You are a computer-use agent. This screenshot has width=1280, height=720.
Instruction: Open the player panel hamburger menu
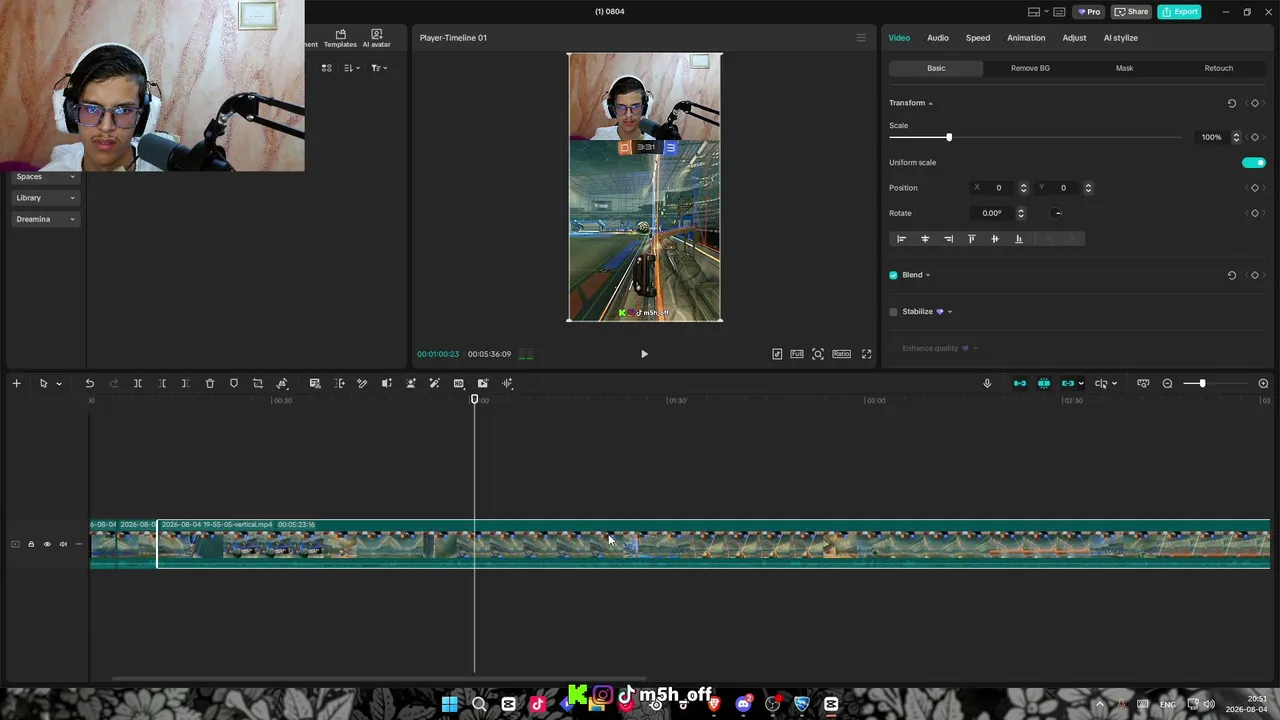861,38
